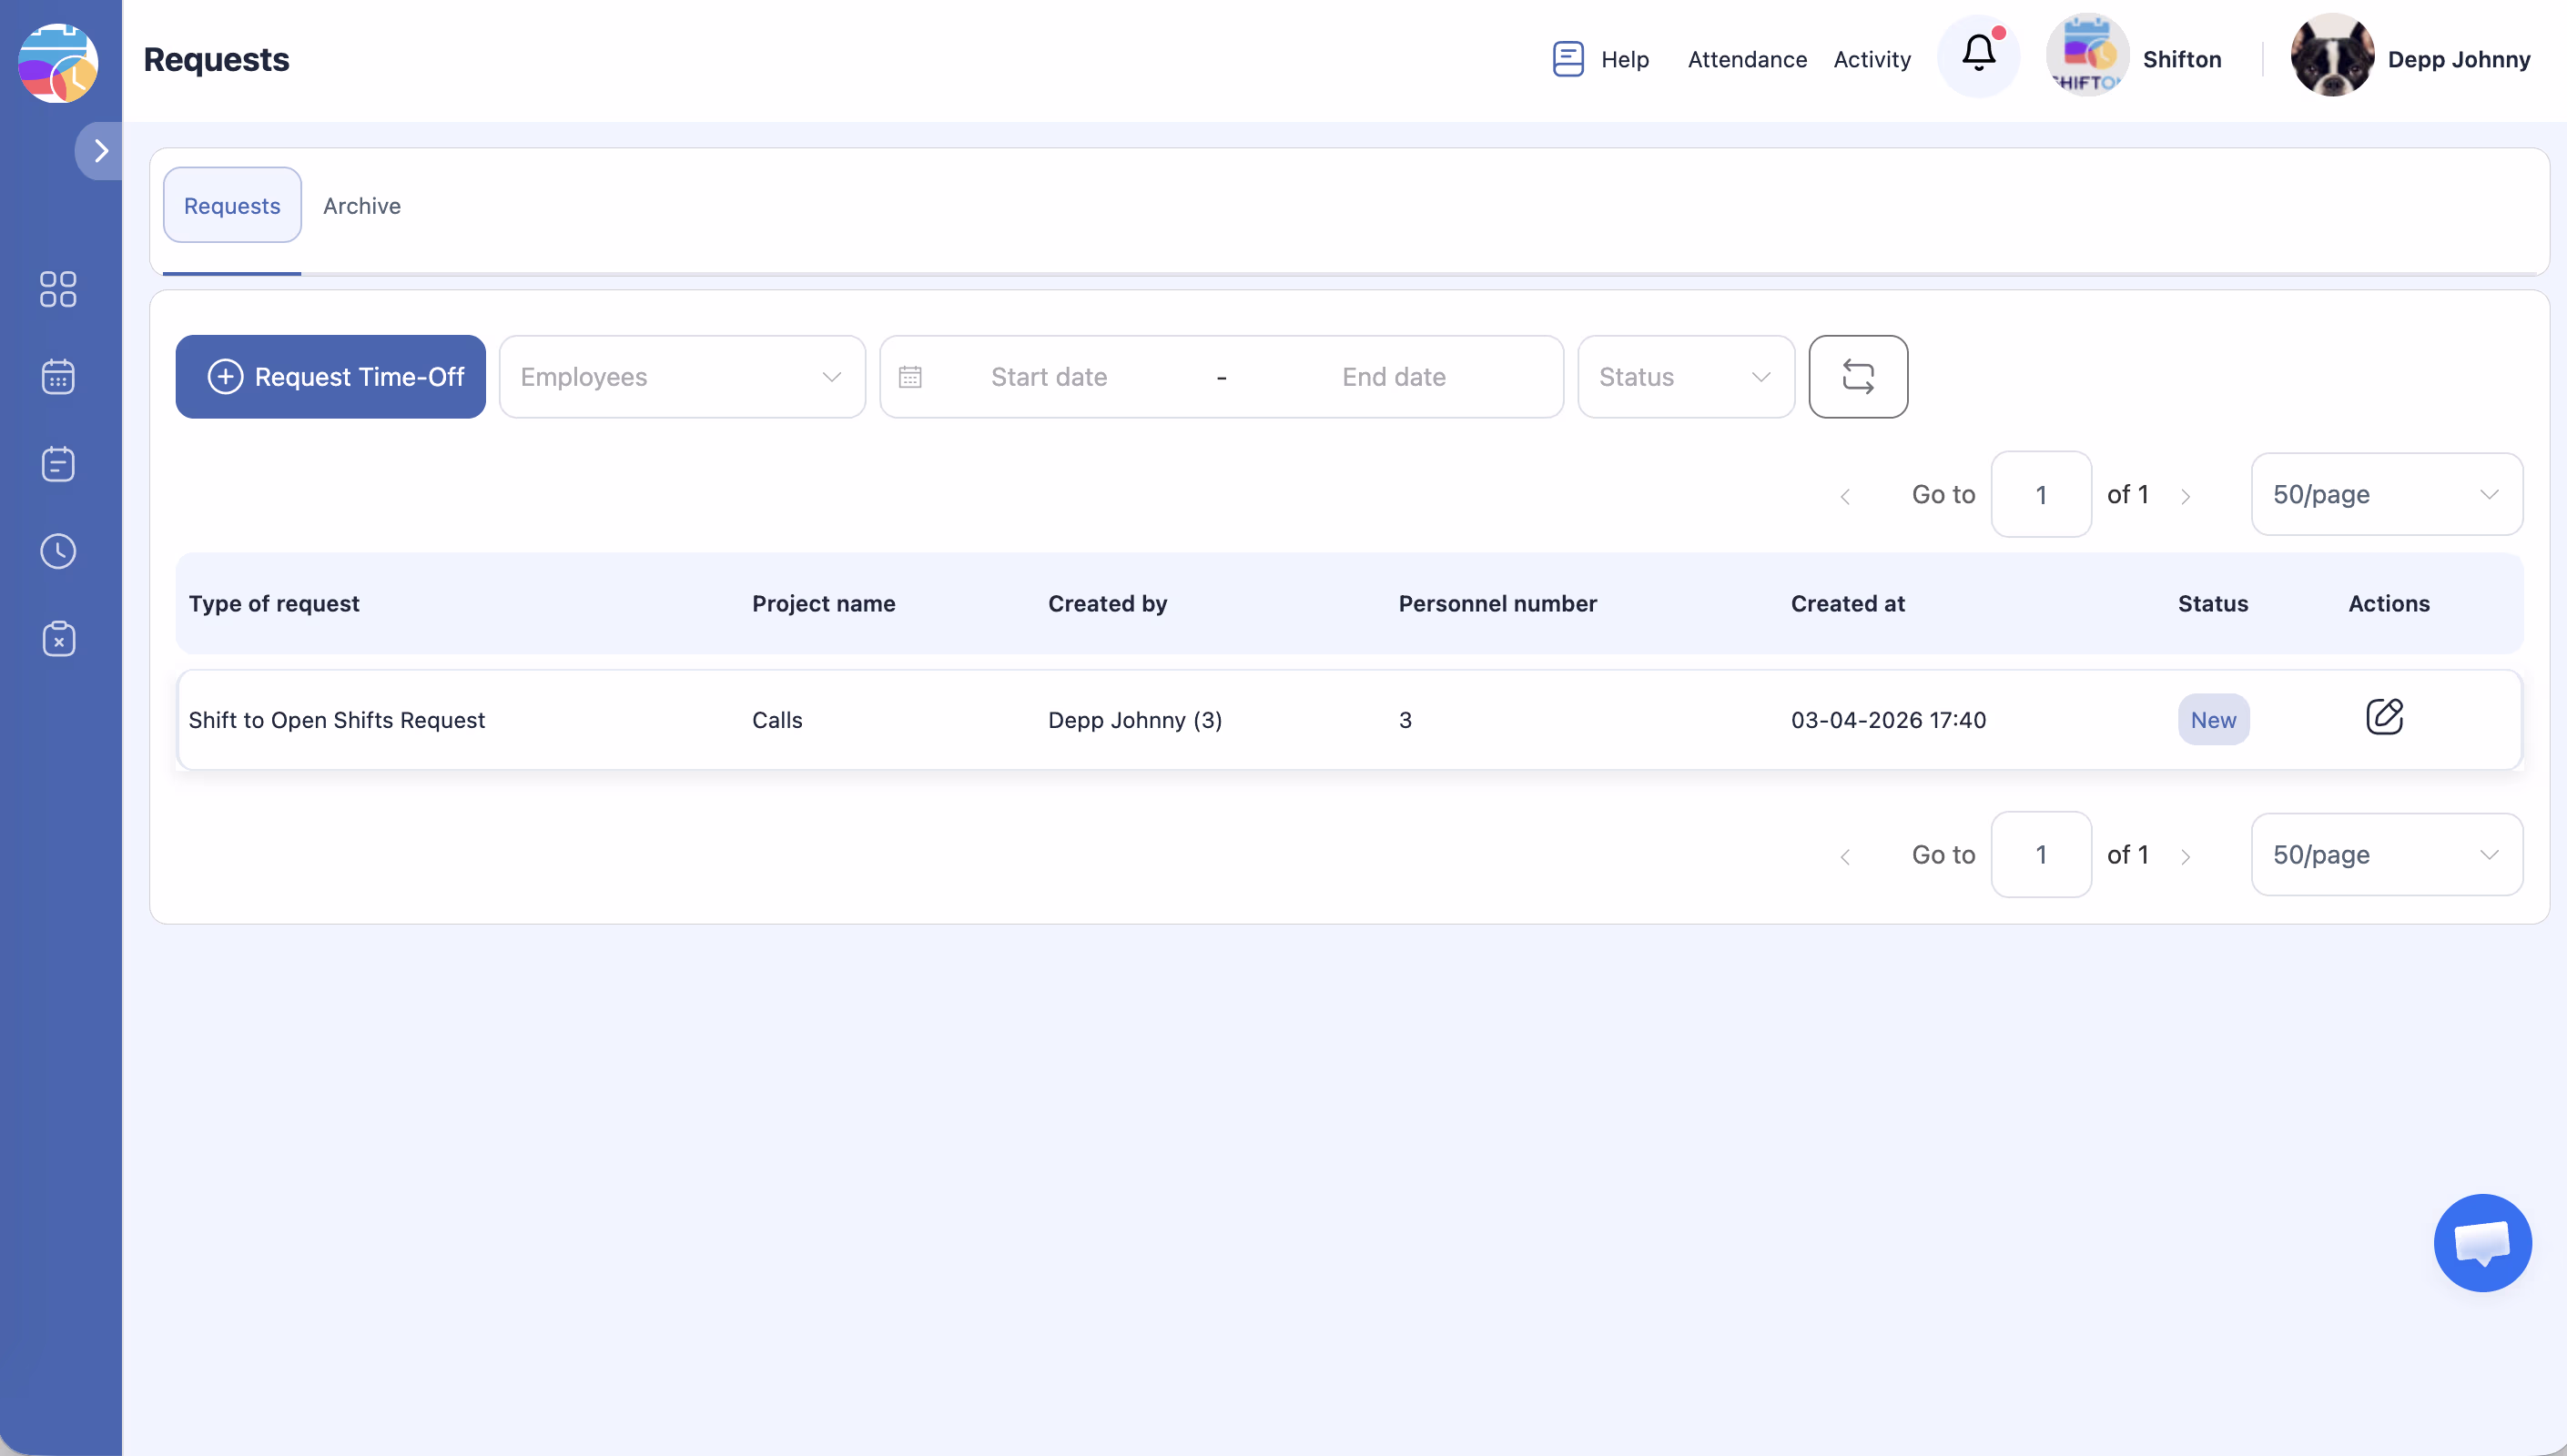Image resolution: width=2567 pixels, height=1456 pixels.
Task: Open the Status filter dropdown
Action: [x=1685, y=377]
